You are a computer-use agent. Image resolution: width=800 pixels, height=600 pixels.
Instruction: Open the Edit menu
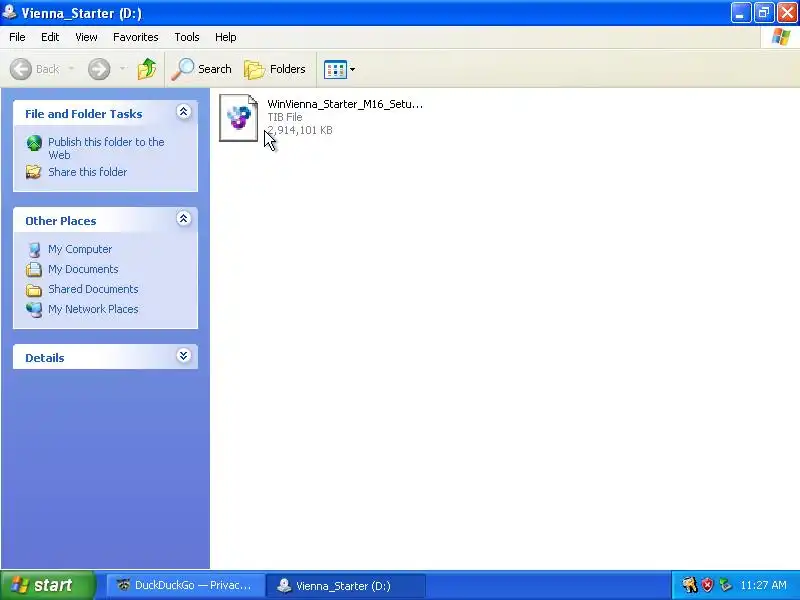50,37
